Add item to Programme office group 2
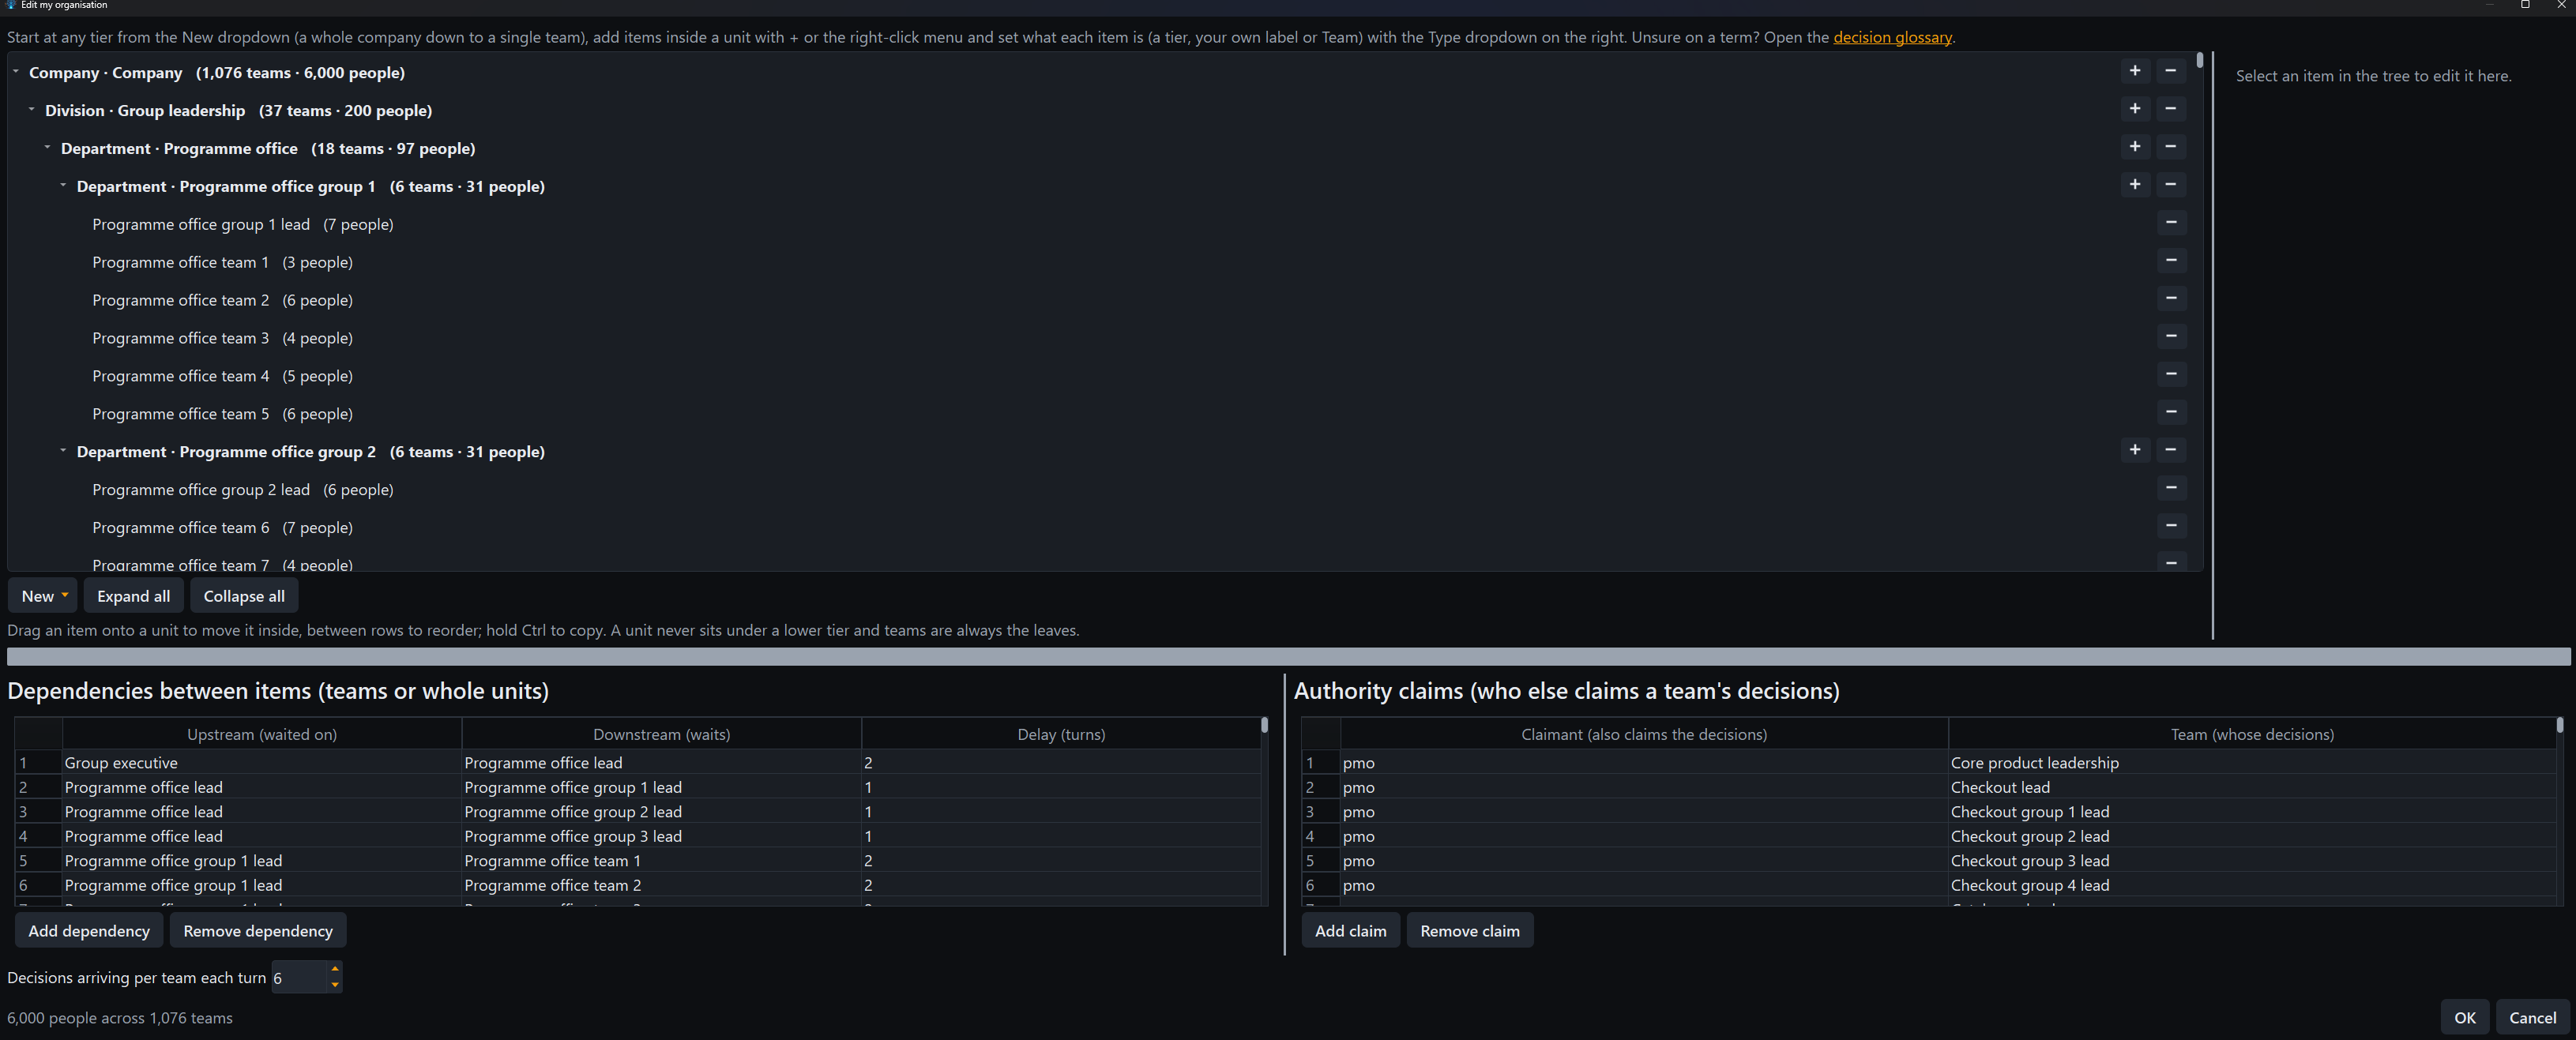This screenshot has height=1040, width=2576. (x=2134, y=451)
